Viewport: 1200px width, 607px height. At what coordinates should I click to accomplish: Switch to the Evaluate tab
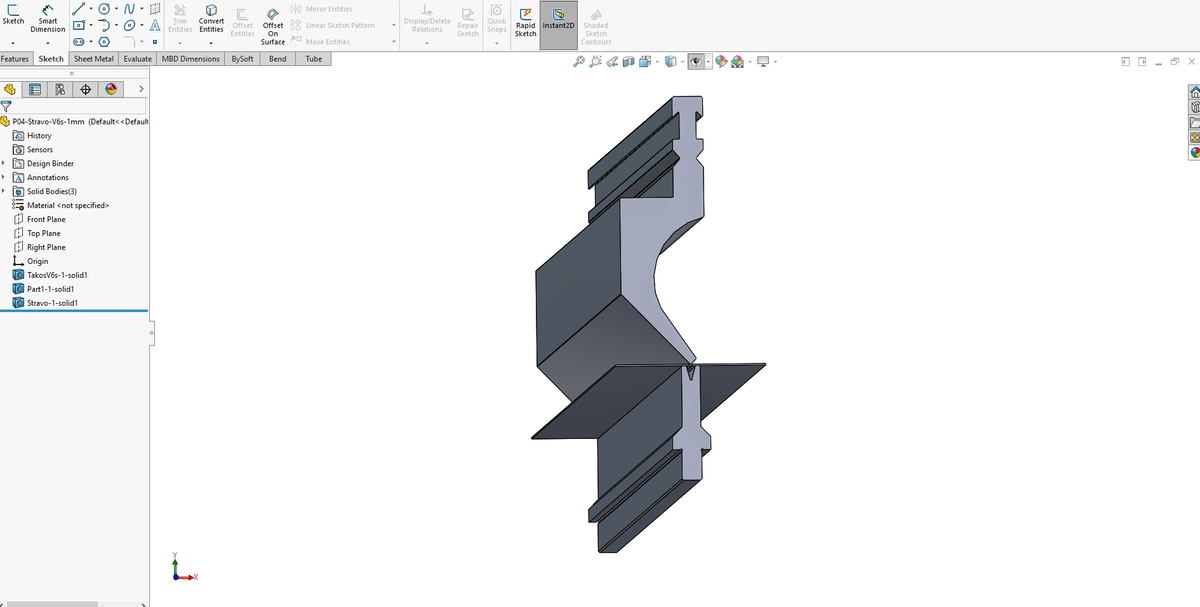point(138,59)
